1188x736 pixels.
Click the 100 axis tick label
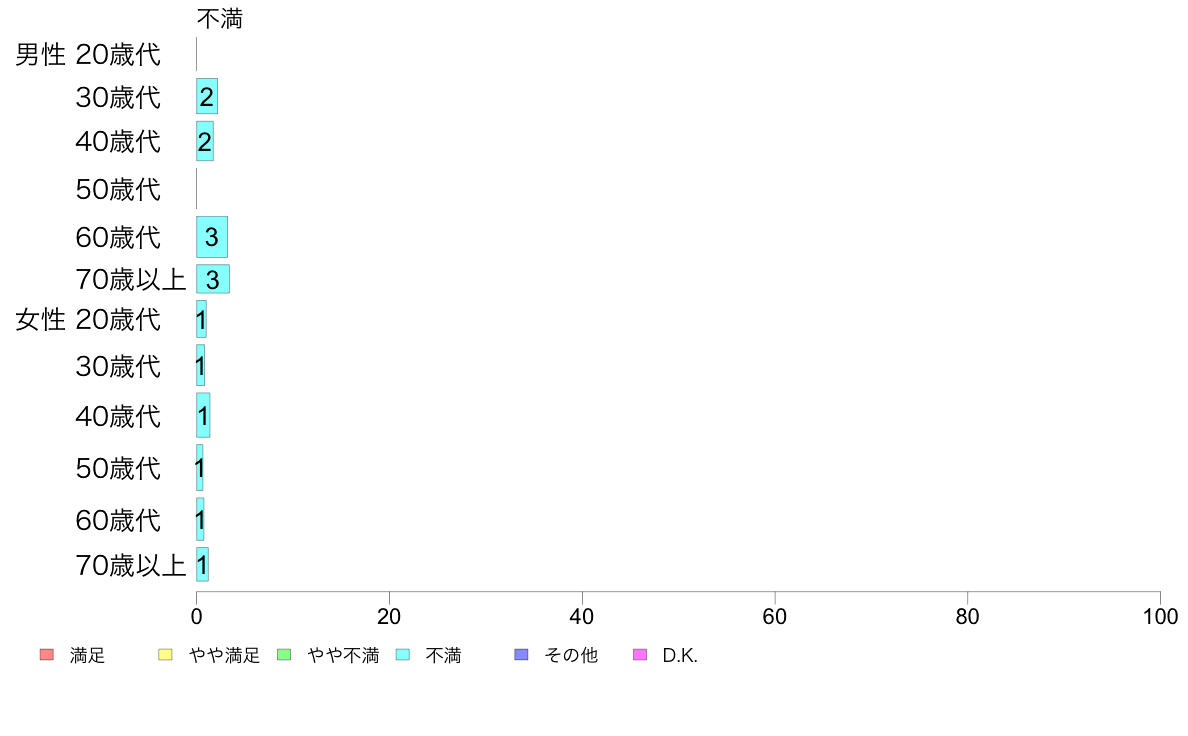click(1160, 617)
